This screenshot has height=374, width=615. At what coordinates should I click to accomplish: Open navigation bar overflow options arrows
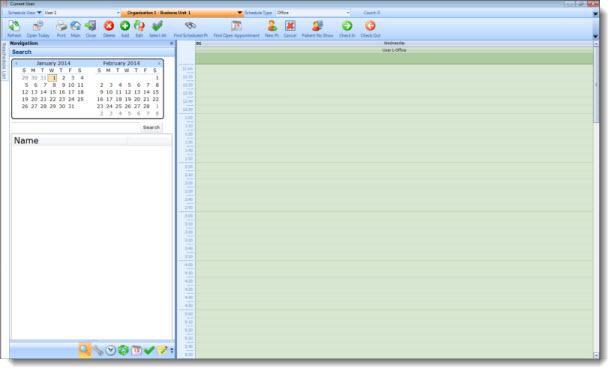click(x=172, y=350)
